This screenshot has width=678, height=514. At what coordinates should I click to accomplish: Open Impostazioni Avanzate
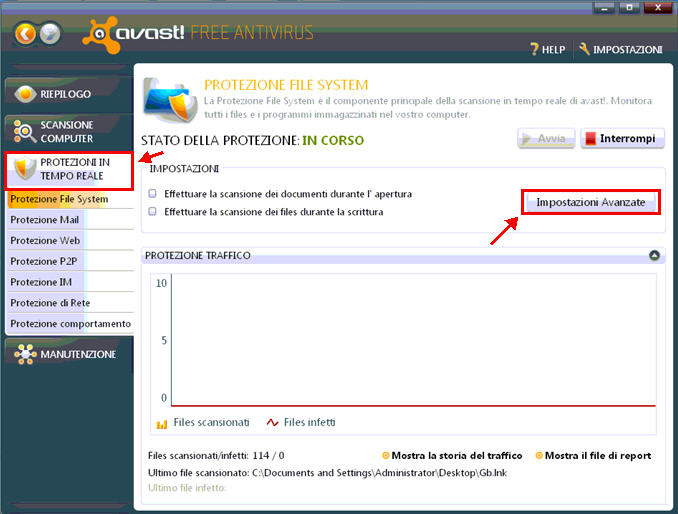click(591, 202)
